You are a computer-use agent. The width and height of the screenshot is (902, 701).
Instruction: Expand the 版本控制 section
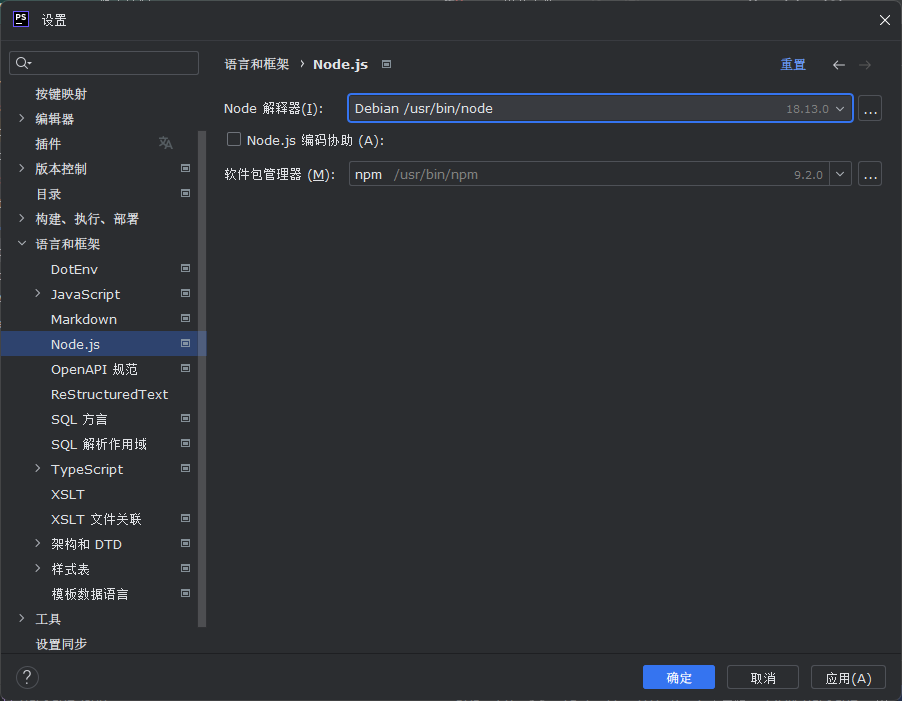click(22, 168)
